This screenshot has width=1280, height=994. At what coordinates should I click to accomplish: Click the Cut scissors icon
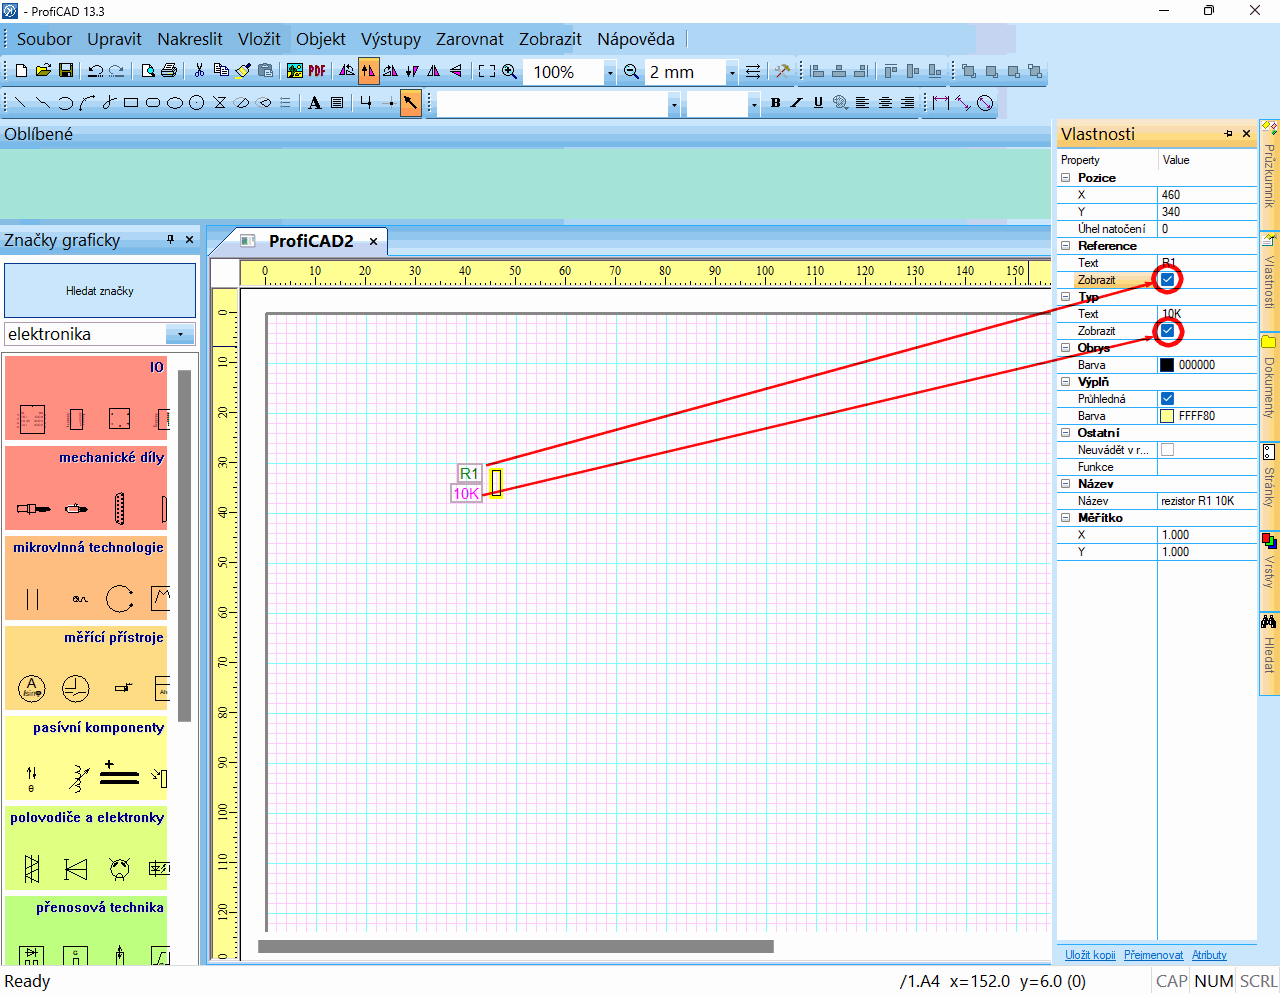click(199, 71)
